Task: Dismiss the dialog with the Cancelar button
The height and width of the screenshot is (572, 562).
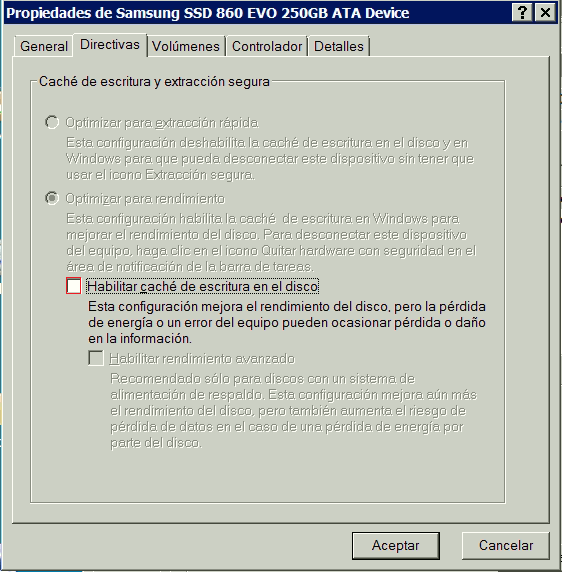Action: tap(505, 545)
